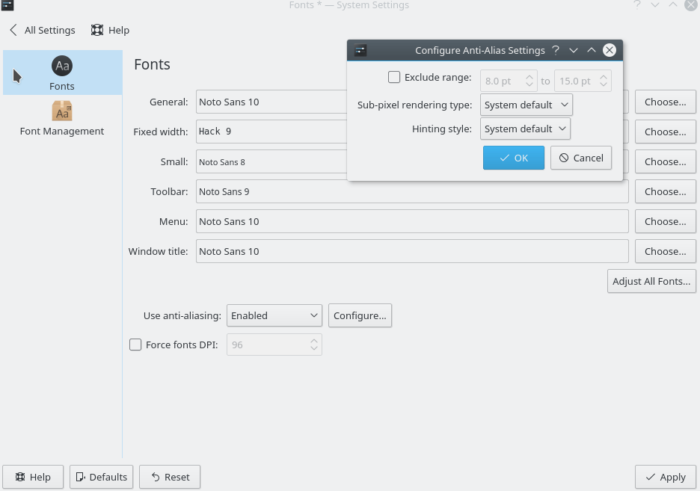This screenshot has height=491, width=700.
Task: Open Hinting style dropdown
Action: point(525,129)
